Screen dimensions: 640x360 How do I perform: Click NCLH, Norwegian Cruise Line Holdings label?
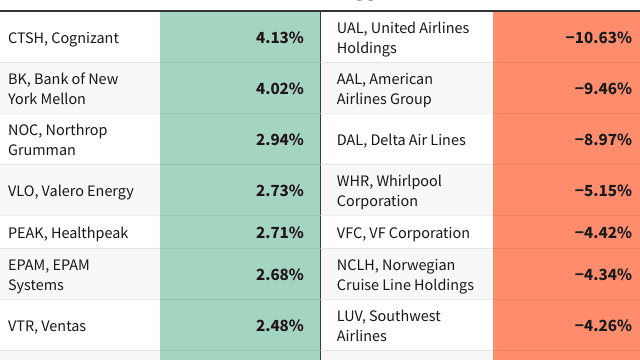(407, 274)
